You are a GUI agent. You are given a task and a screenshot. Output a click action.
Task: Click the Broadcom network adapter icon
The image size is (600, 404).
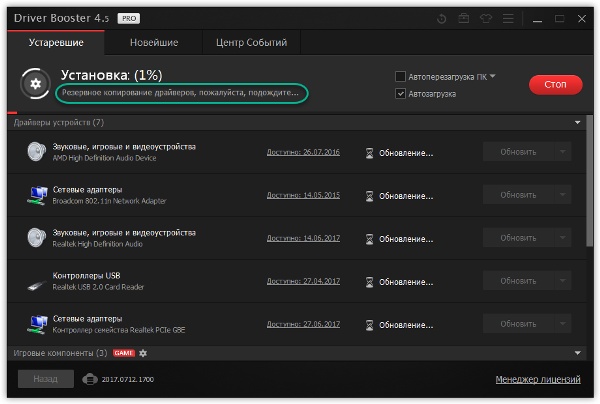click(38, 195)
